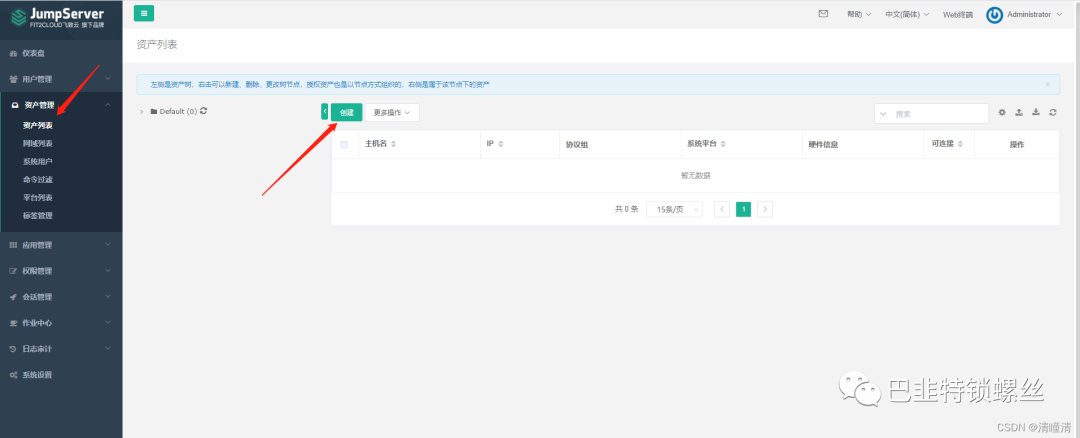Select 系统用户 in the sidebar
1080x438 pixels.
pos(37,162)
